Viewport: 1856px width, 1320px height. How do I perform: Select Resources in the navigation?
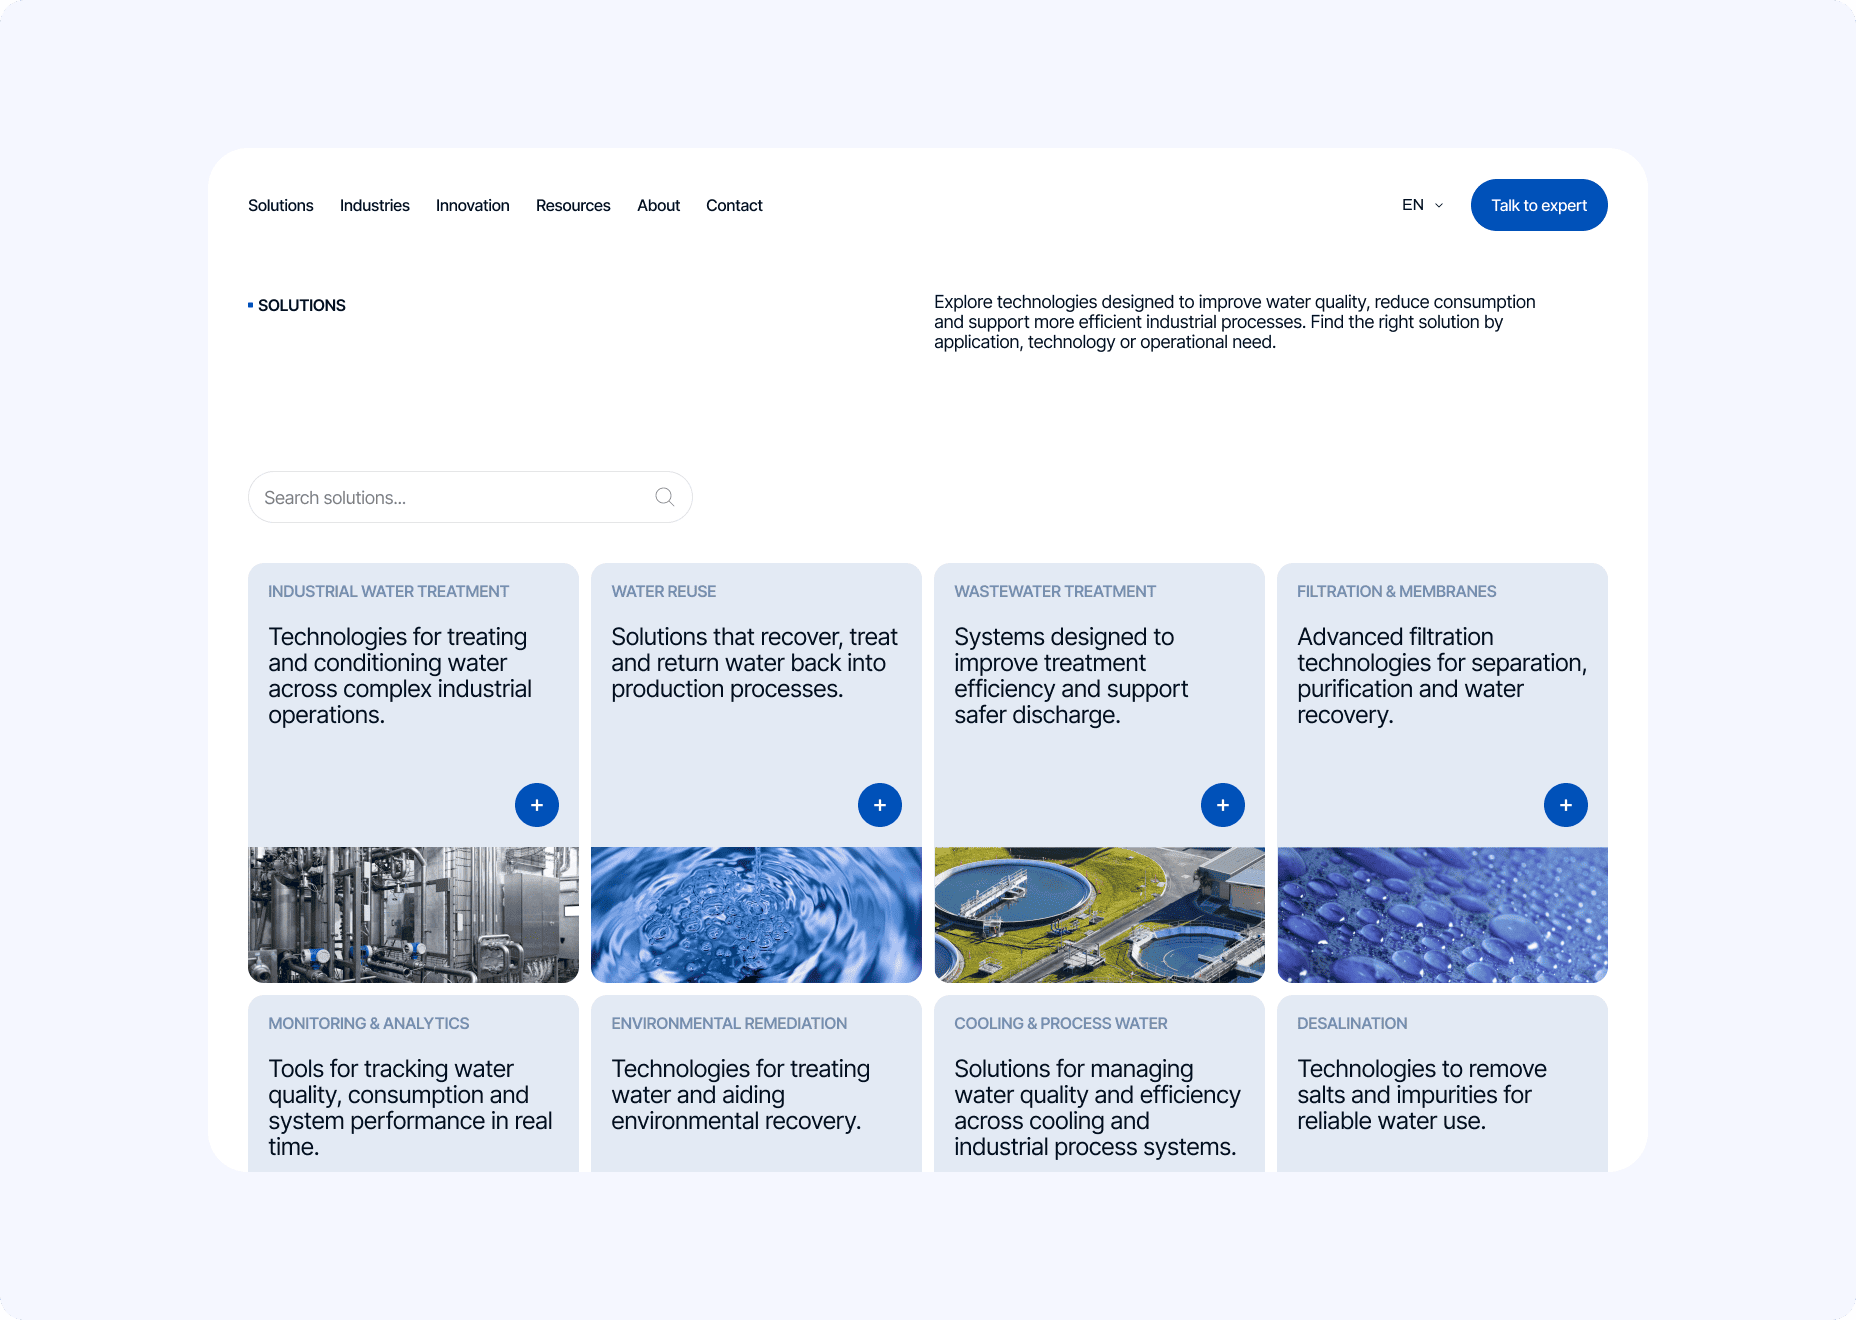point(573,205)
